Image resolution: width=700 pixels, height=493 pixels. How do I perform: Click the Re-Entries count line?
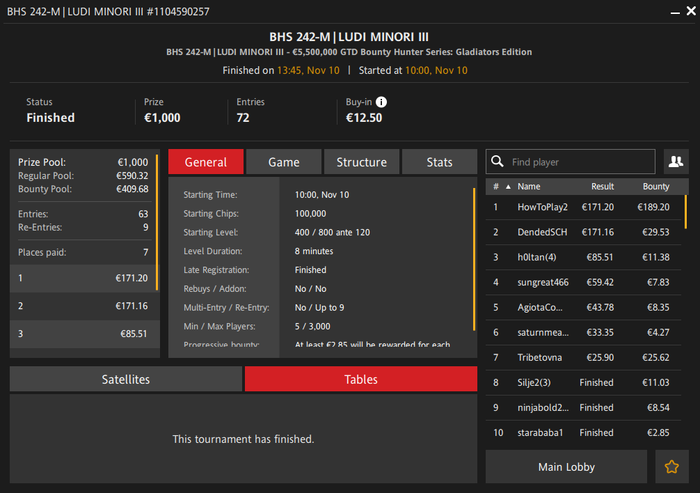[x=83, y=227]
